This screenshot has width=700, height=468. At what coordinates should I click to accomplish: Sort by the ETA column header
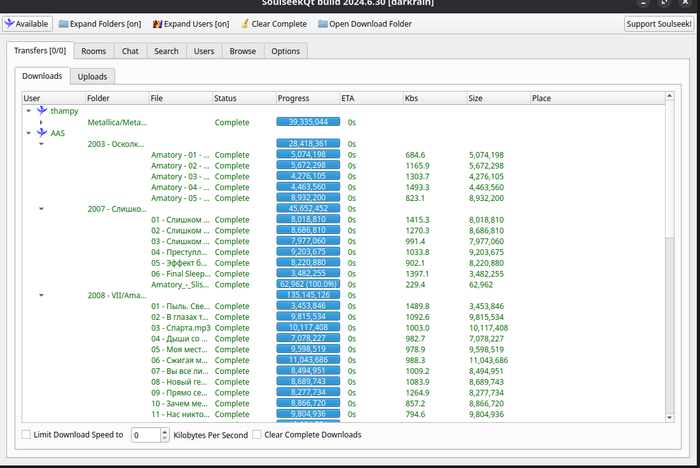(371, 98)
